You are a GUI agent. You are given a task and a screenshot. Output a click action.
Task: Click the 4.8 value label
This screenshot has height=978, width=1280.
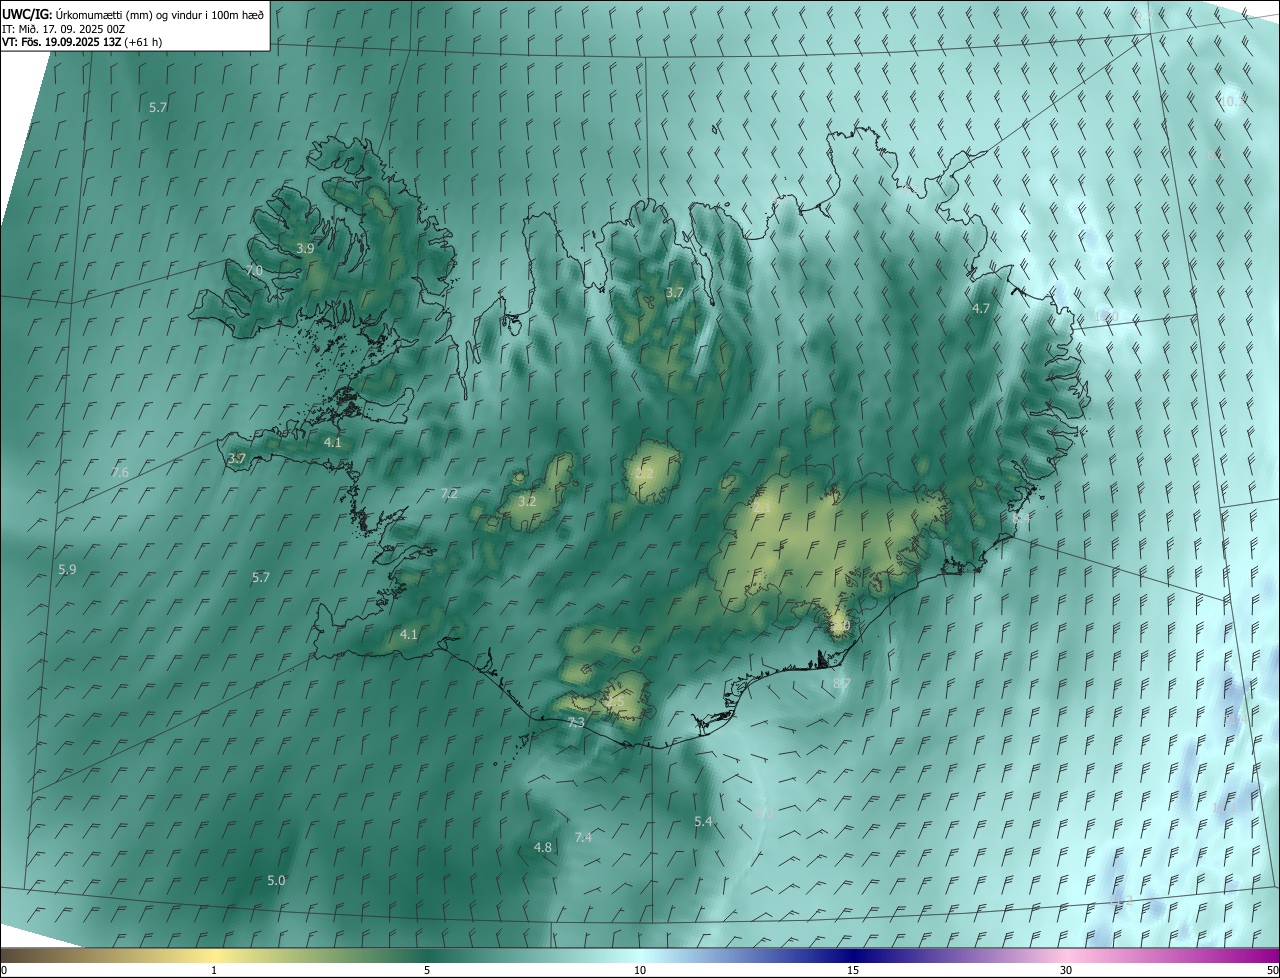pos(543,847)
